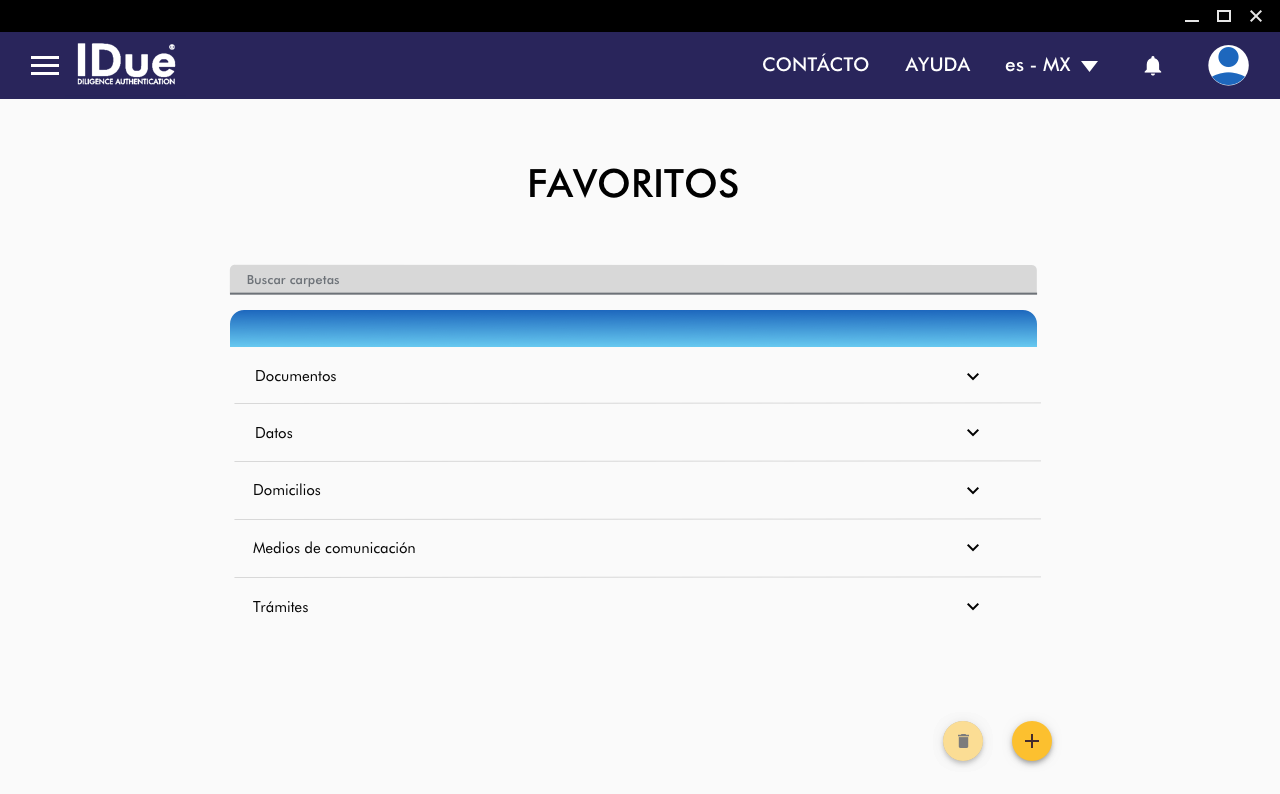Image resolution: width=1280 pixels, height=794 pixels.
Task: Click the Medios de comunicación chevron arrow
Action: coord(973,548)
